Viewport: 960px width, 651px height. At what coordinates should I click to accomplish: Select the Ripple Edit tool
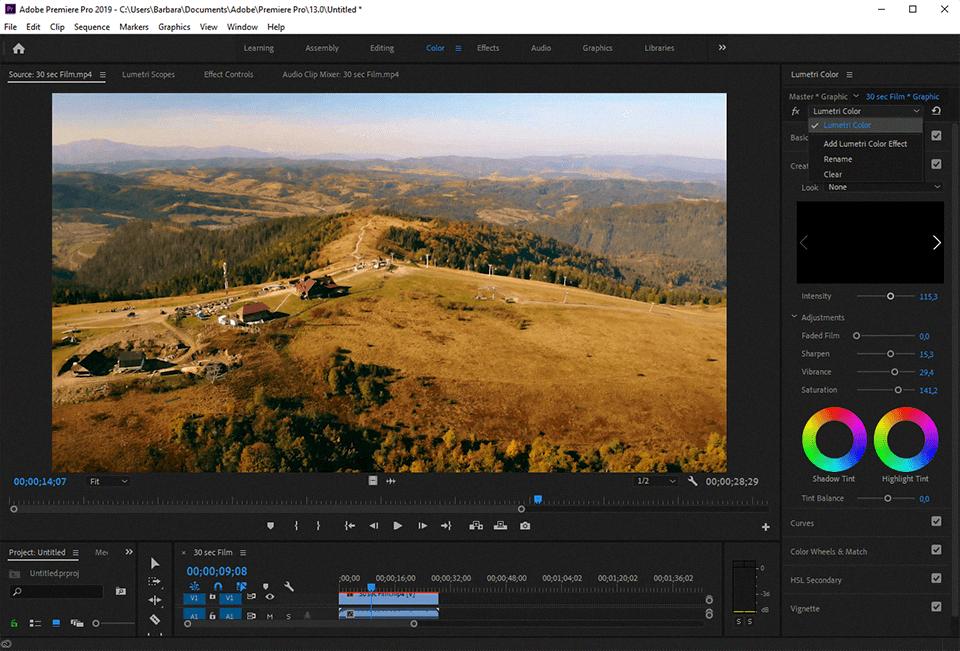[155, 600]
